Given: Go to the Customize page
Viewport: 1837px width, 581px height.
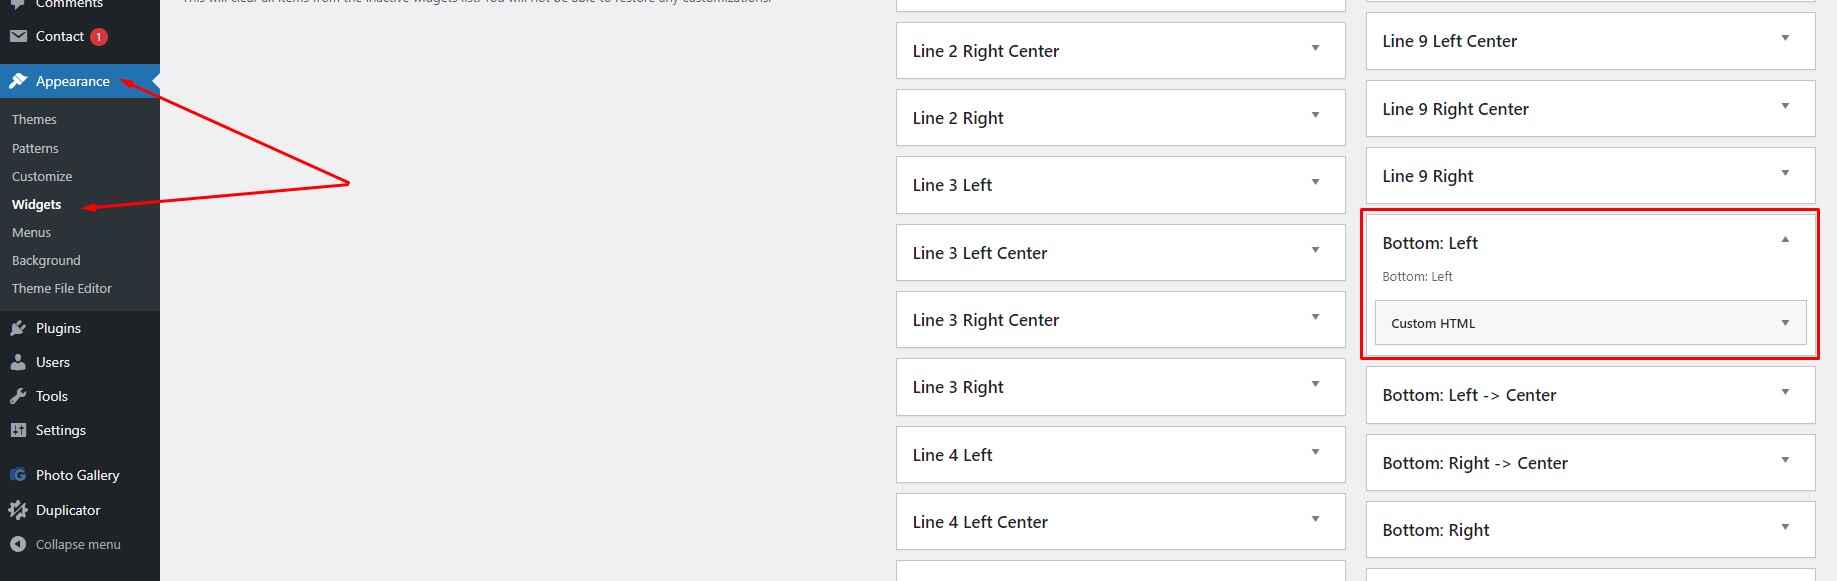Looking at the screenshot, I should click(x=42, y=176).
